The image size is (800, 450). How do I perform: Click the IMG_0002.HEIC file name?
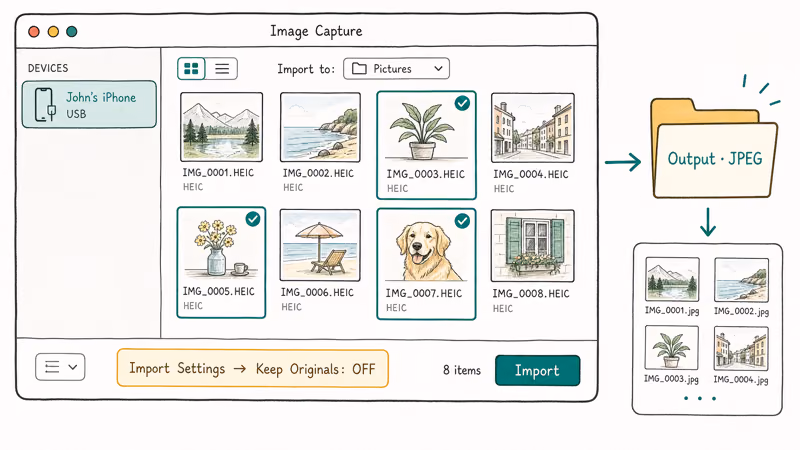(318, 173)
